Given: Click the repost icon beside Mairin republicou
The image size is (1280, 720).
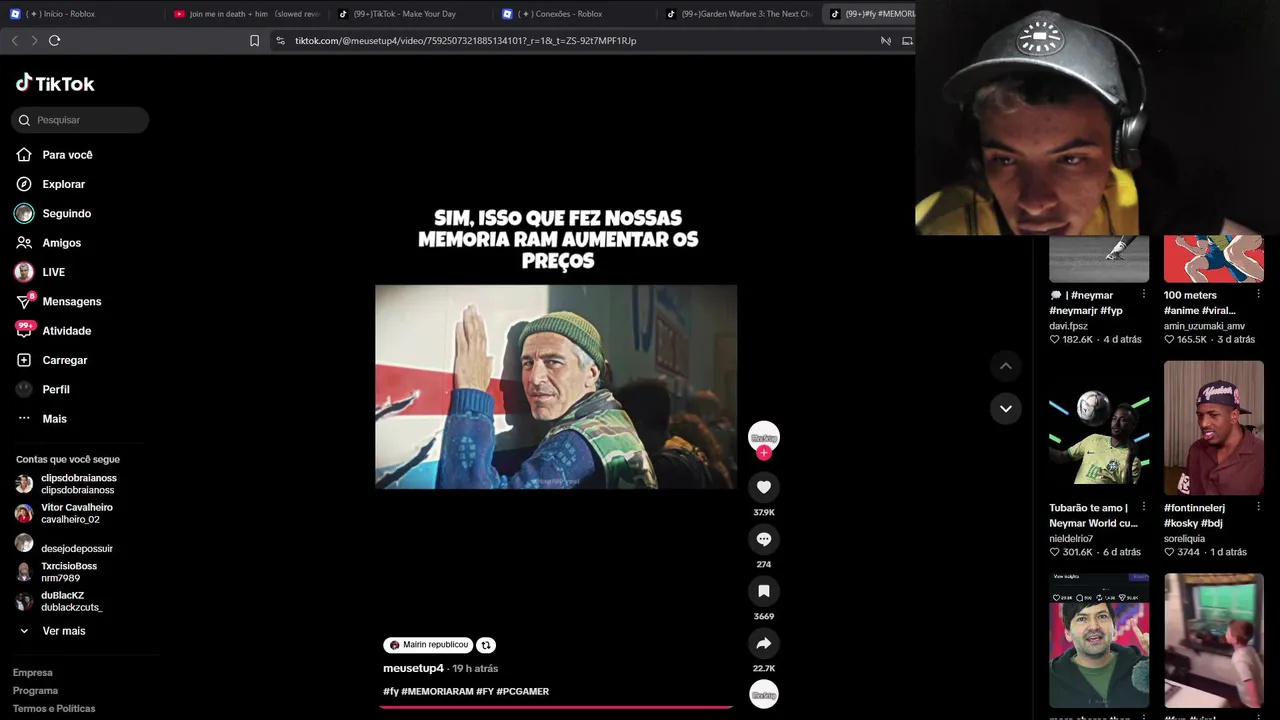Looking at the screenshot, I should click(485, 645).
